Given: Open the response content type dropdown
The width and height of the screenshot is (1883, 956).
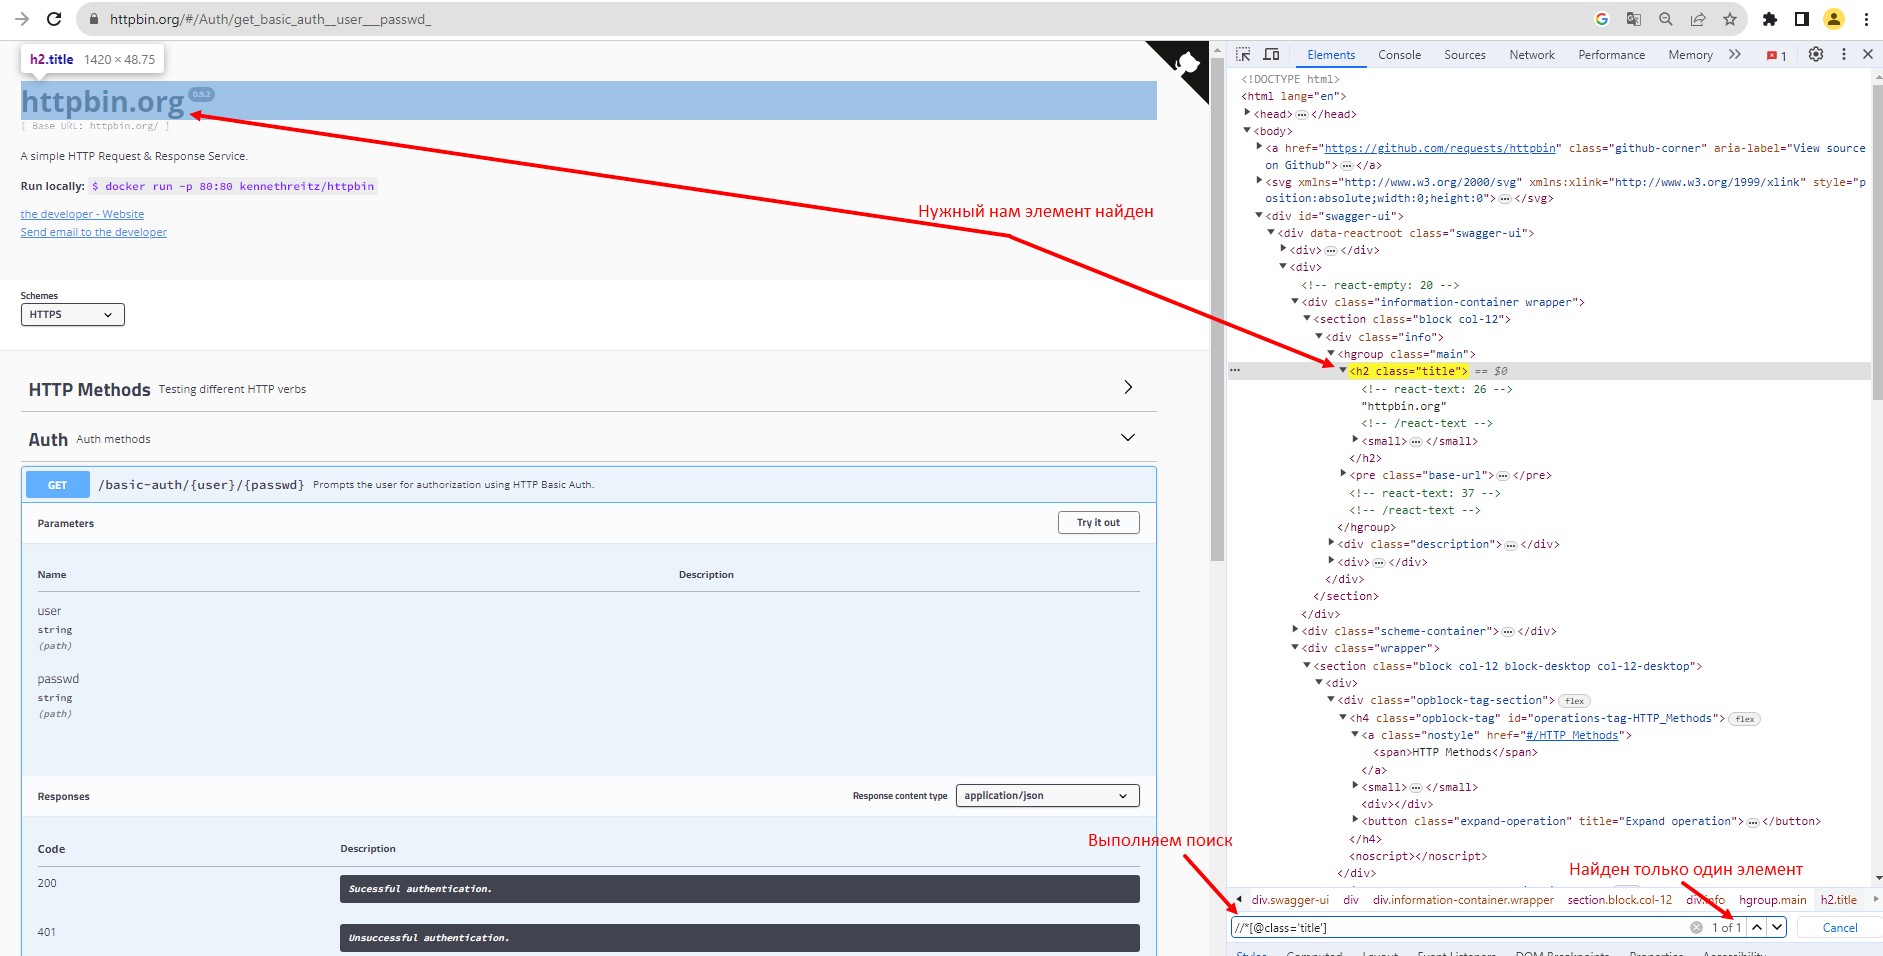Looking at the screenshot, I should tap(1047, 796).
